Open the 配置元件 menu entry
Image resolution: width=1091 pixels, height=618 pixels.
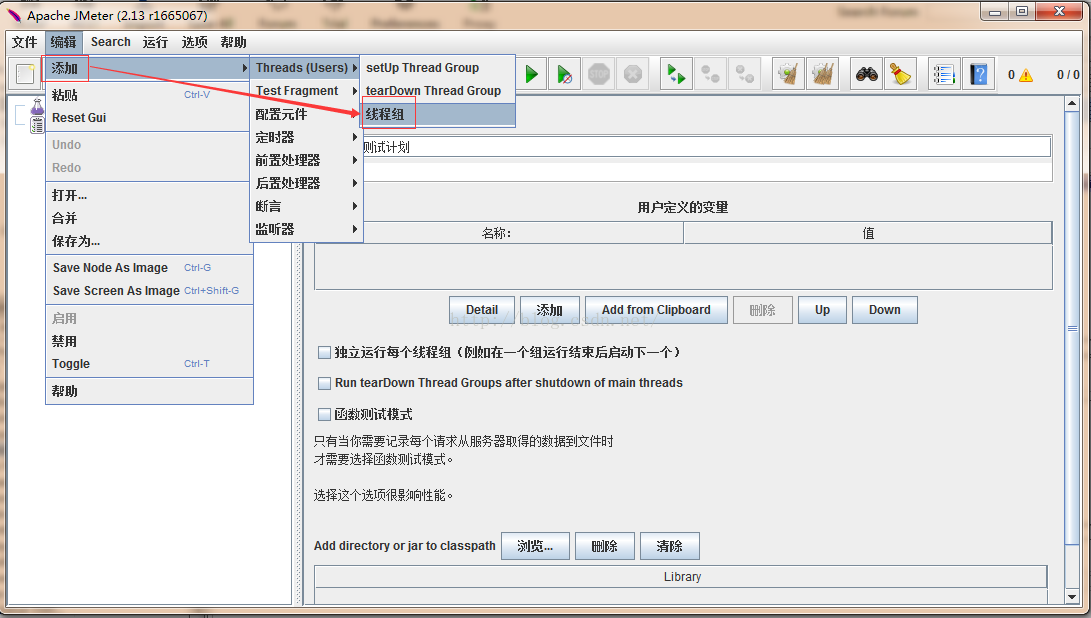306,114
